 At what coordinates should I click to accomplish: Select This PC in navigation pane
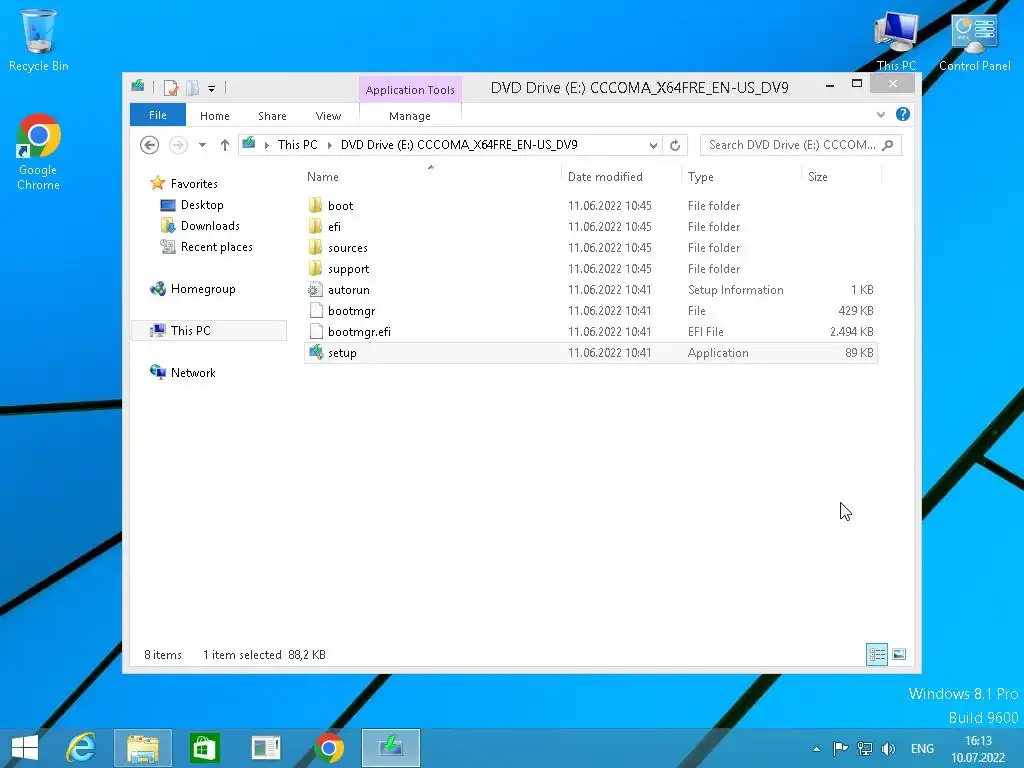point(209,330)
